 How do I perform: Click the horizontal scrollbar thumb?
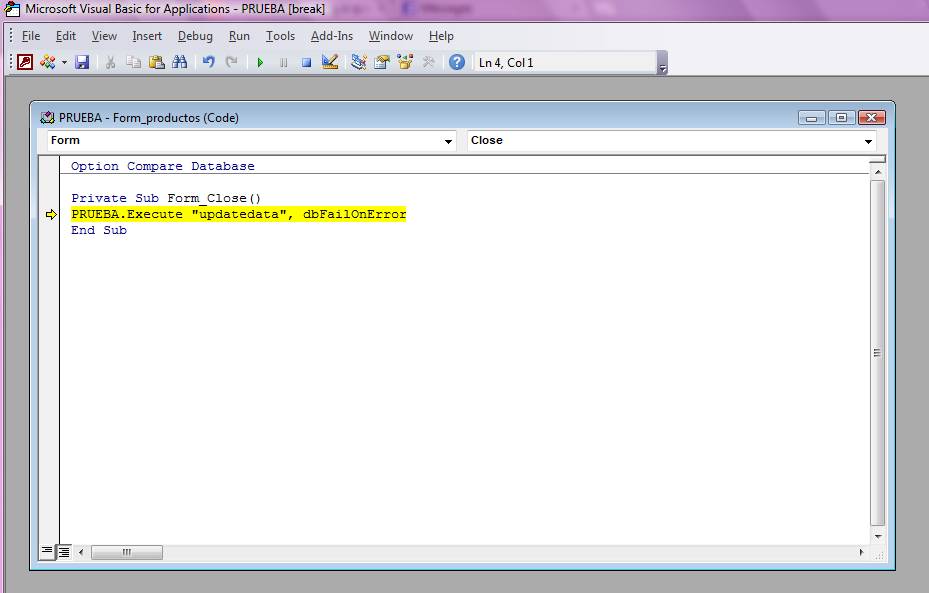point(127,552)
